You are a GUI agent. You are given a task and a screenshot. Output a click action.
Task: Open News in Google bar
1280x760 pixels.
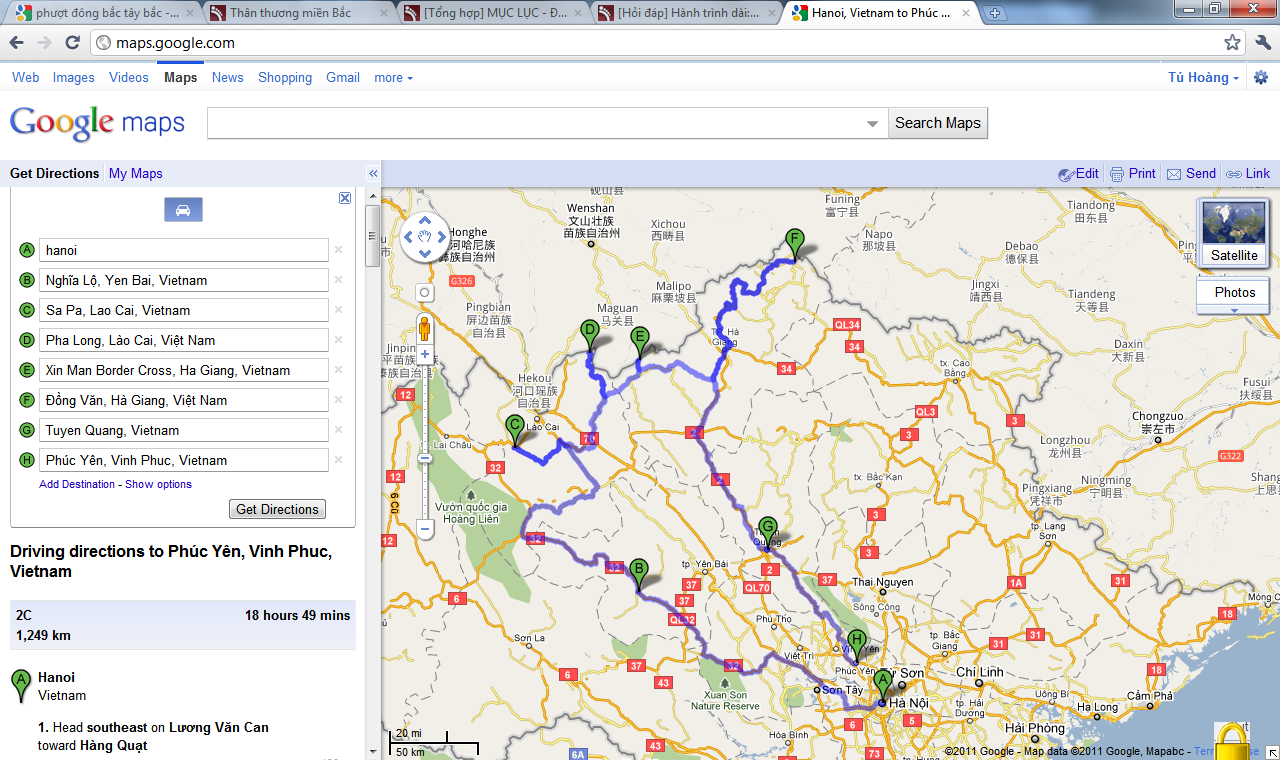(228, 77)
